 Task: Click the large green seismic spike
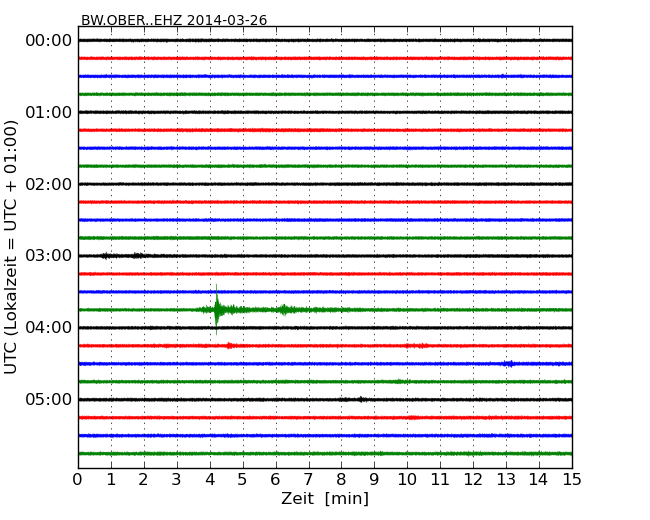216,310
